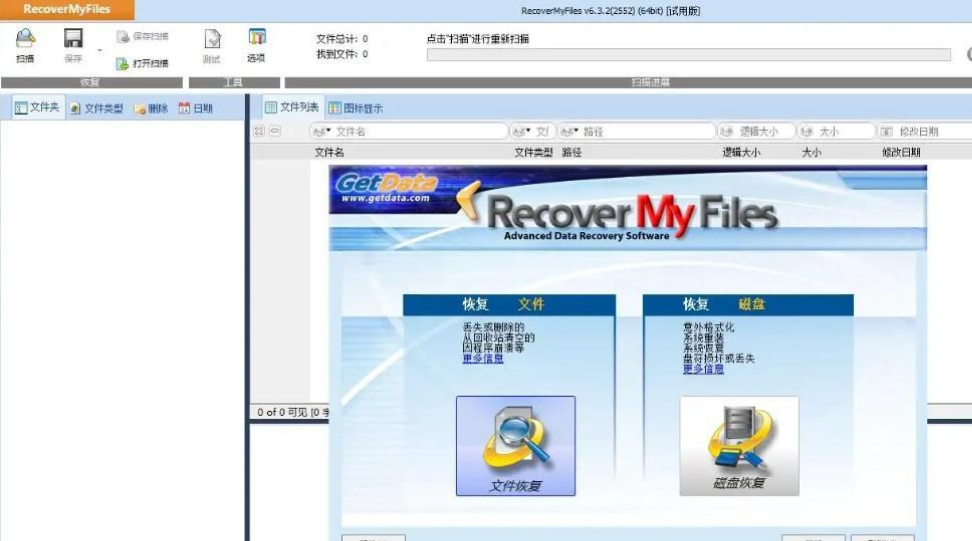
Task: Select the 文件列表 view tab
Action: 292,107
